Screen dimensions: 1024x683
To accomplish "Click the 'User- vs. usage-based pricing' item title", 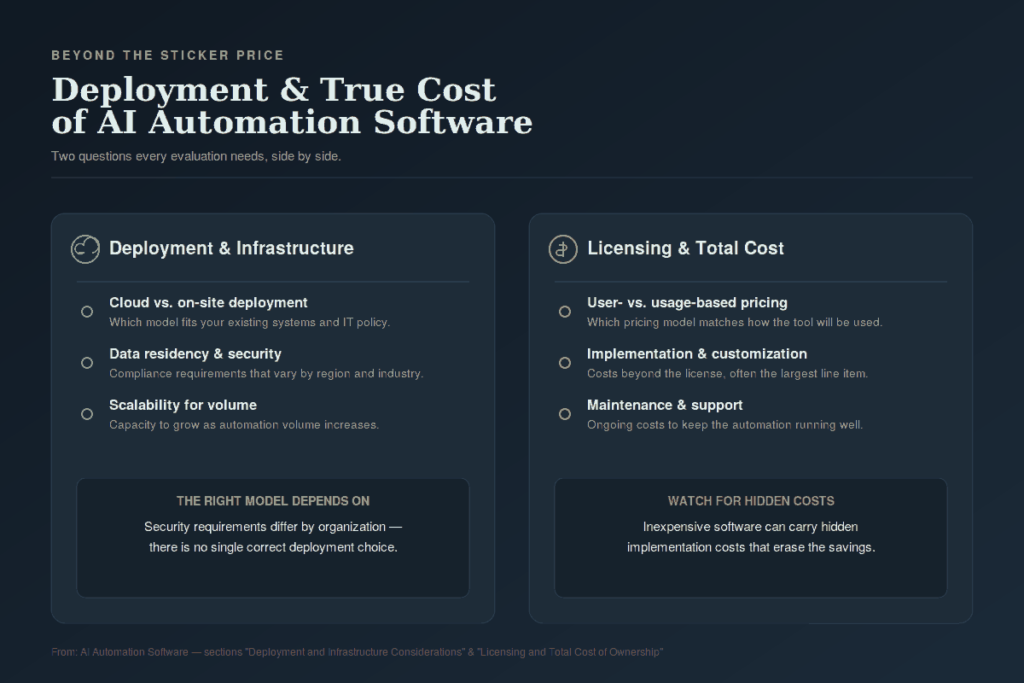I will [x=687, y=302].
